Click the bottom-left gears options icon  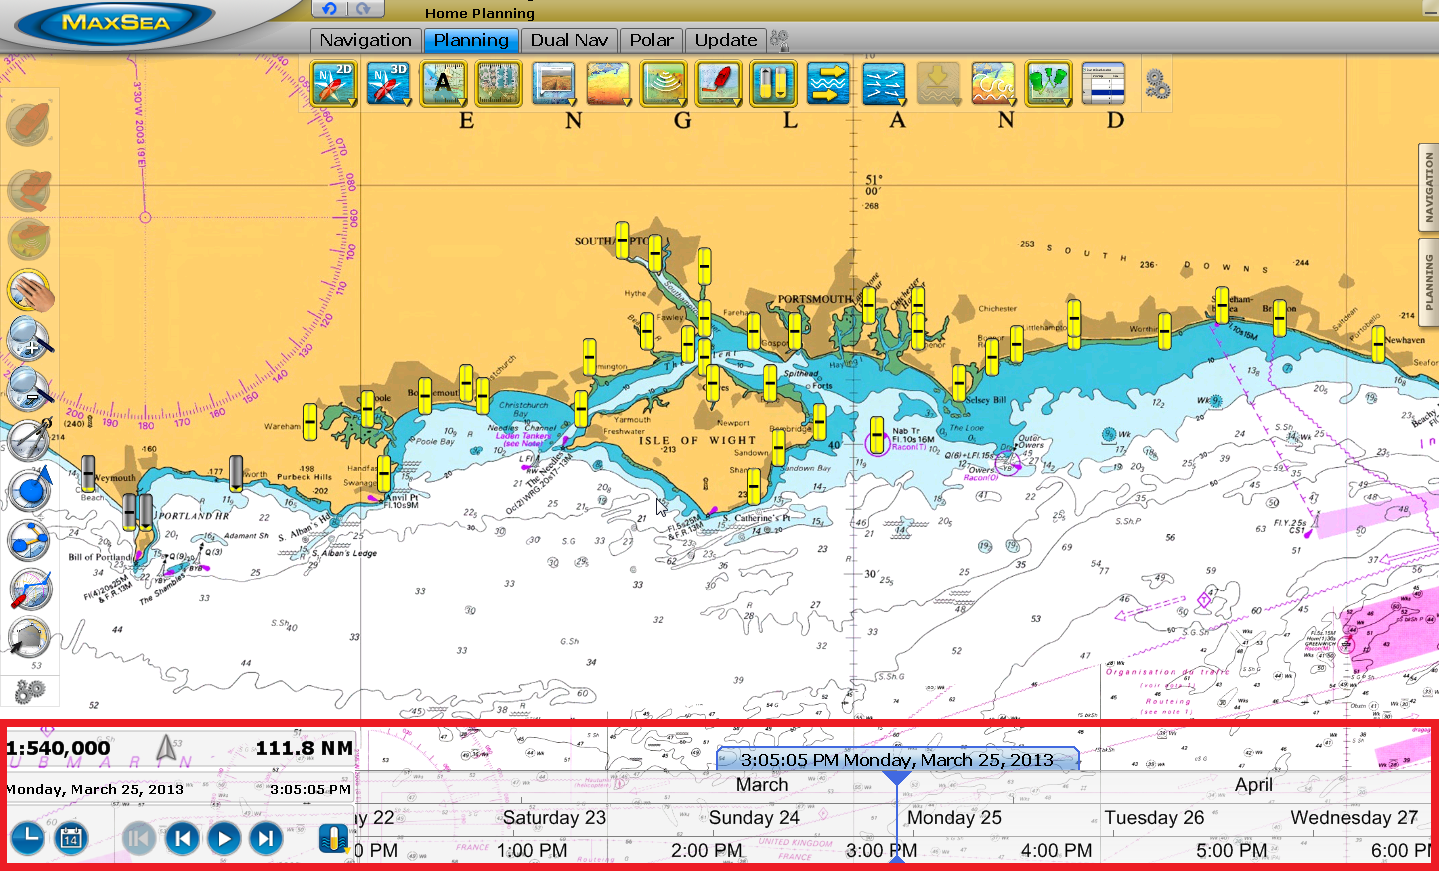point(27,690)
